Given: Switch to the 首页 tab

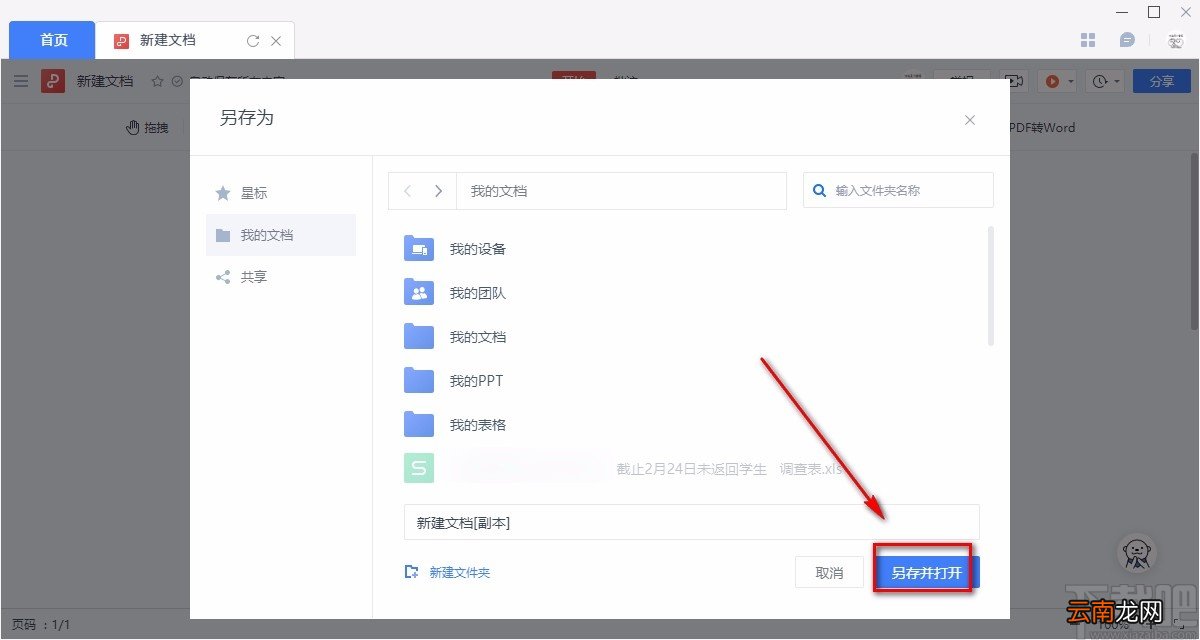Looking at the screenshot, I should tap(53, 40).
